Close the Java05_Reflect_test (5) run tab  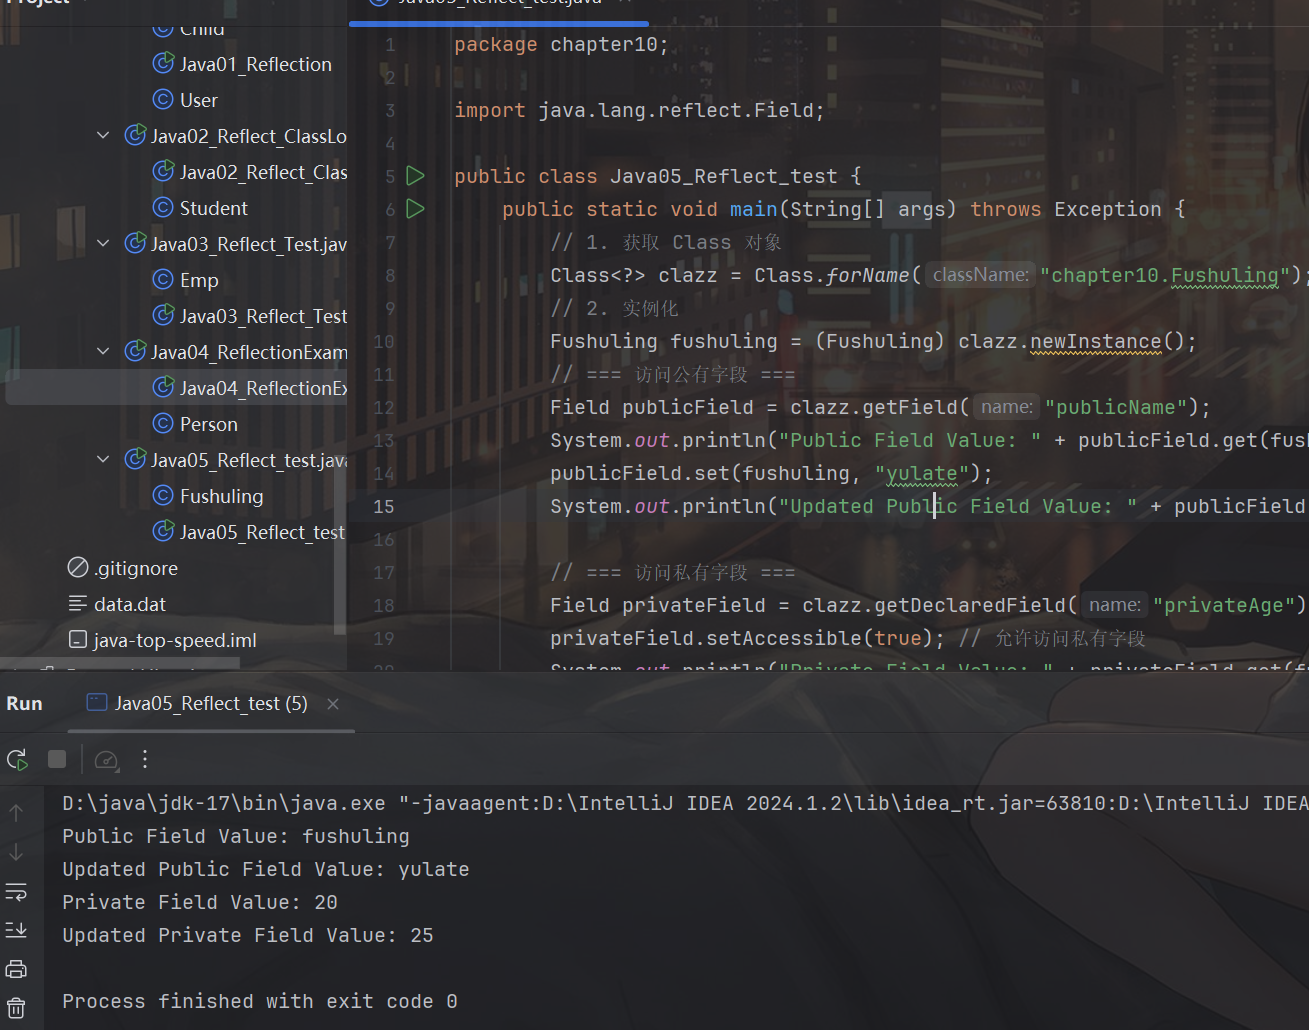[x=333, y=704]
